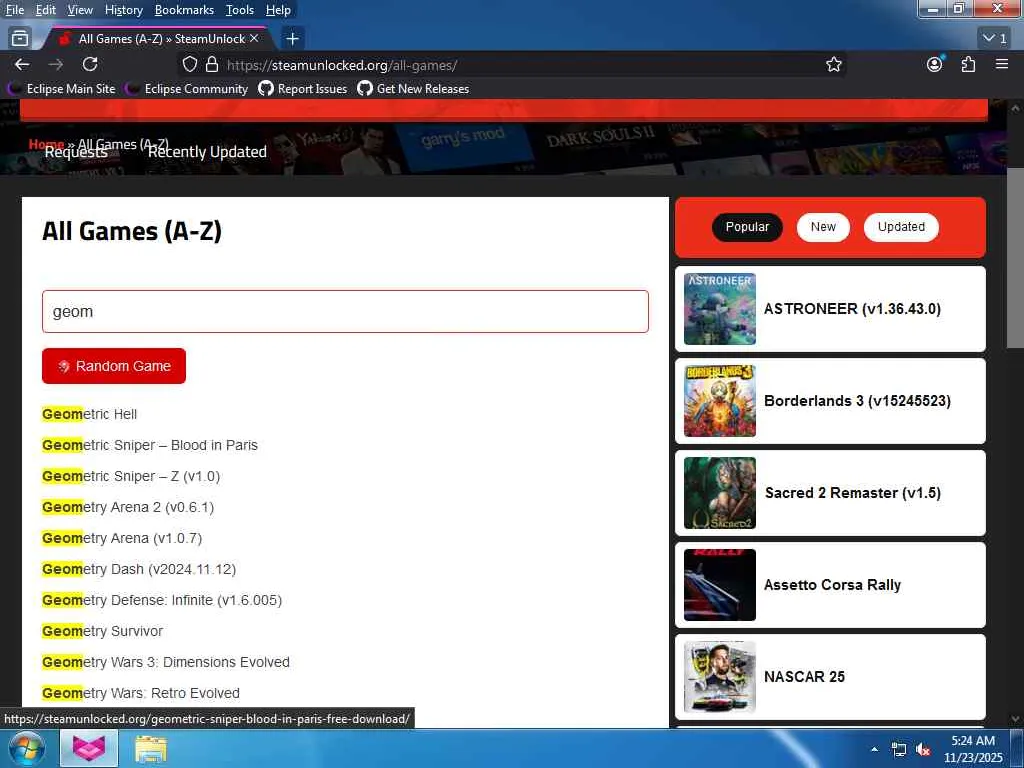Open the Help menu
1024x768 pixels.
coord(278,10)
